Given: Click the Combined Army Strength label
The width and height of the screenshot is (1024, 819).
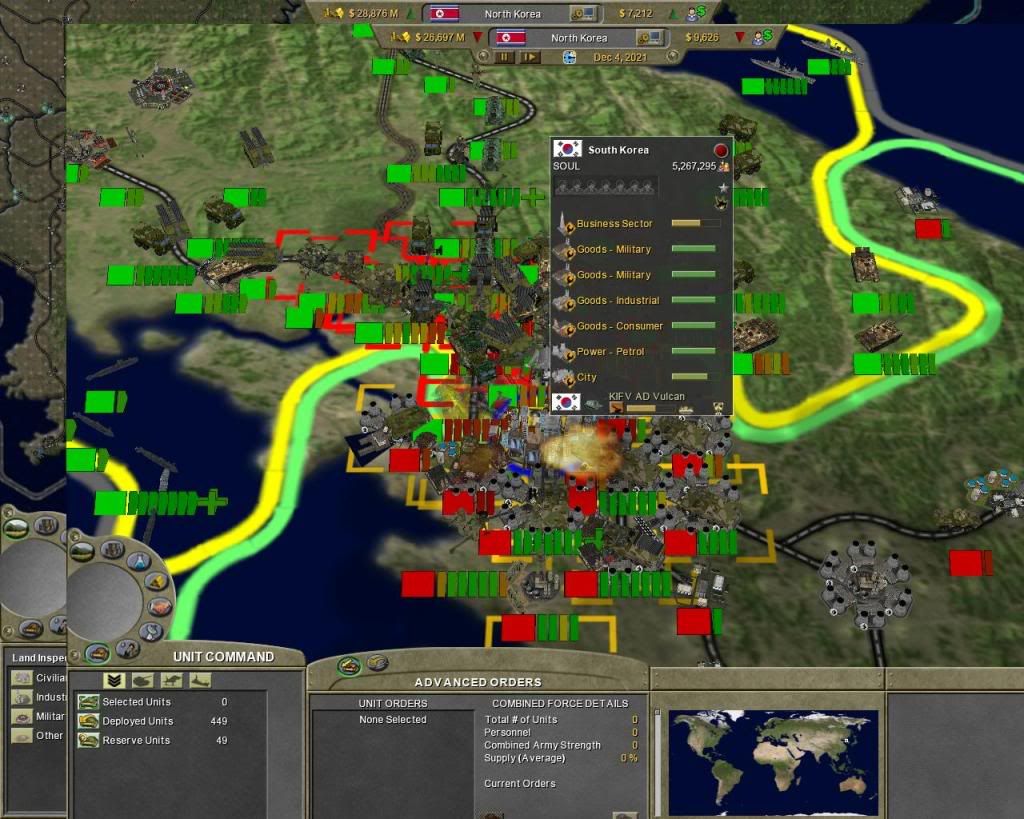Looking at the screenshot, I should click(542, 745).
